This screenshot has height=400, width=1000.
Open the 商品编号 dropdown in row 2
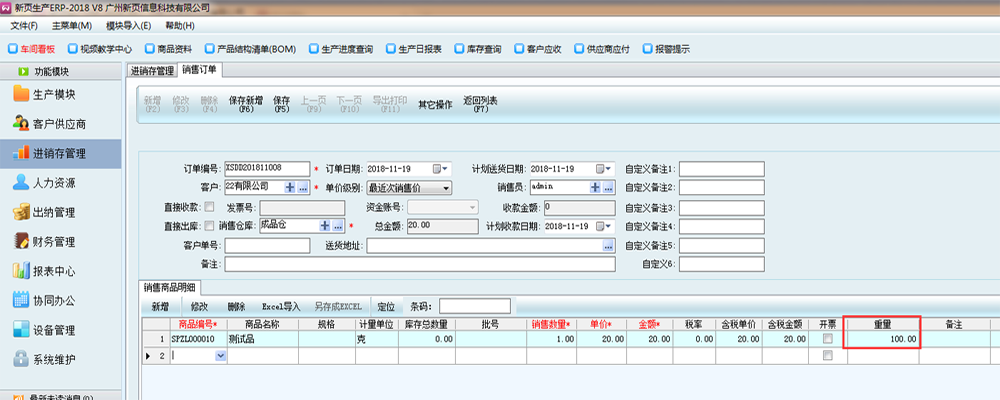tap(221, 355)
